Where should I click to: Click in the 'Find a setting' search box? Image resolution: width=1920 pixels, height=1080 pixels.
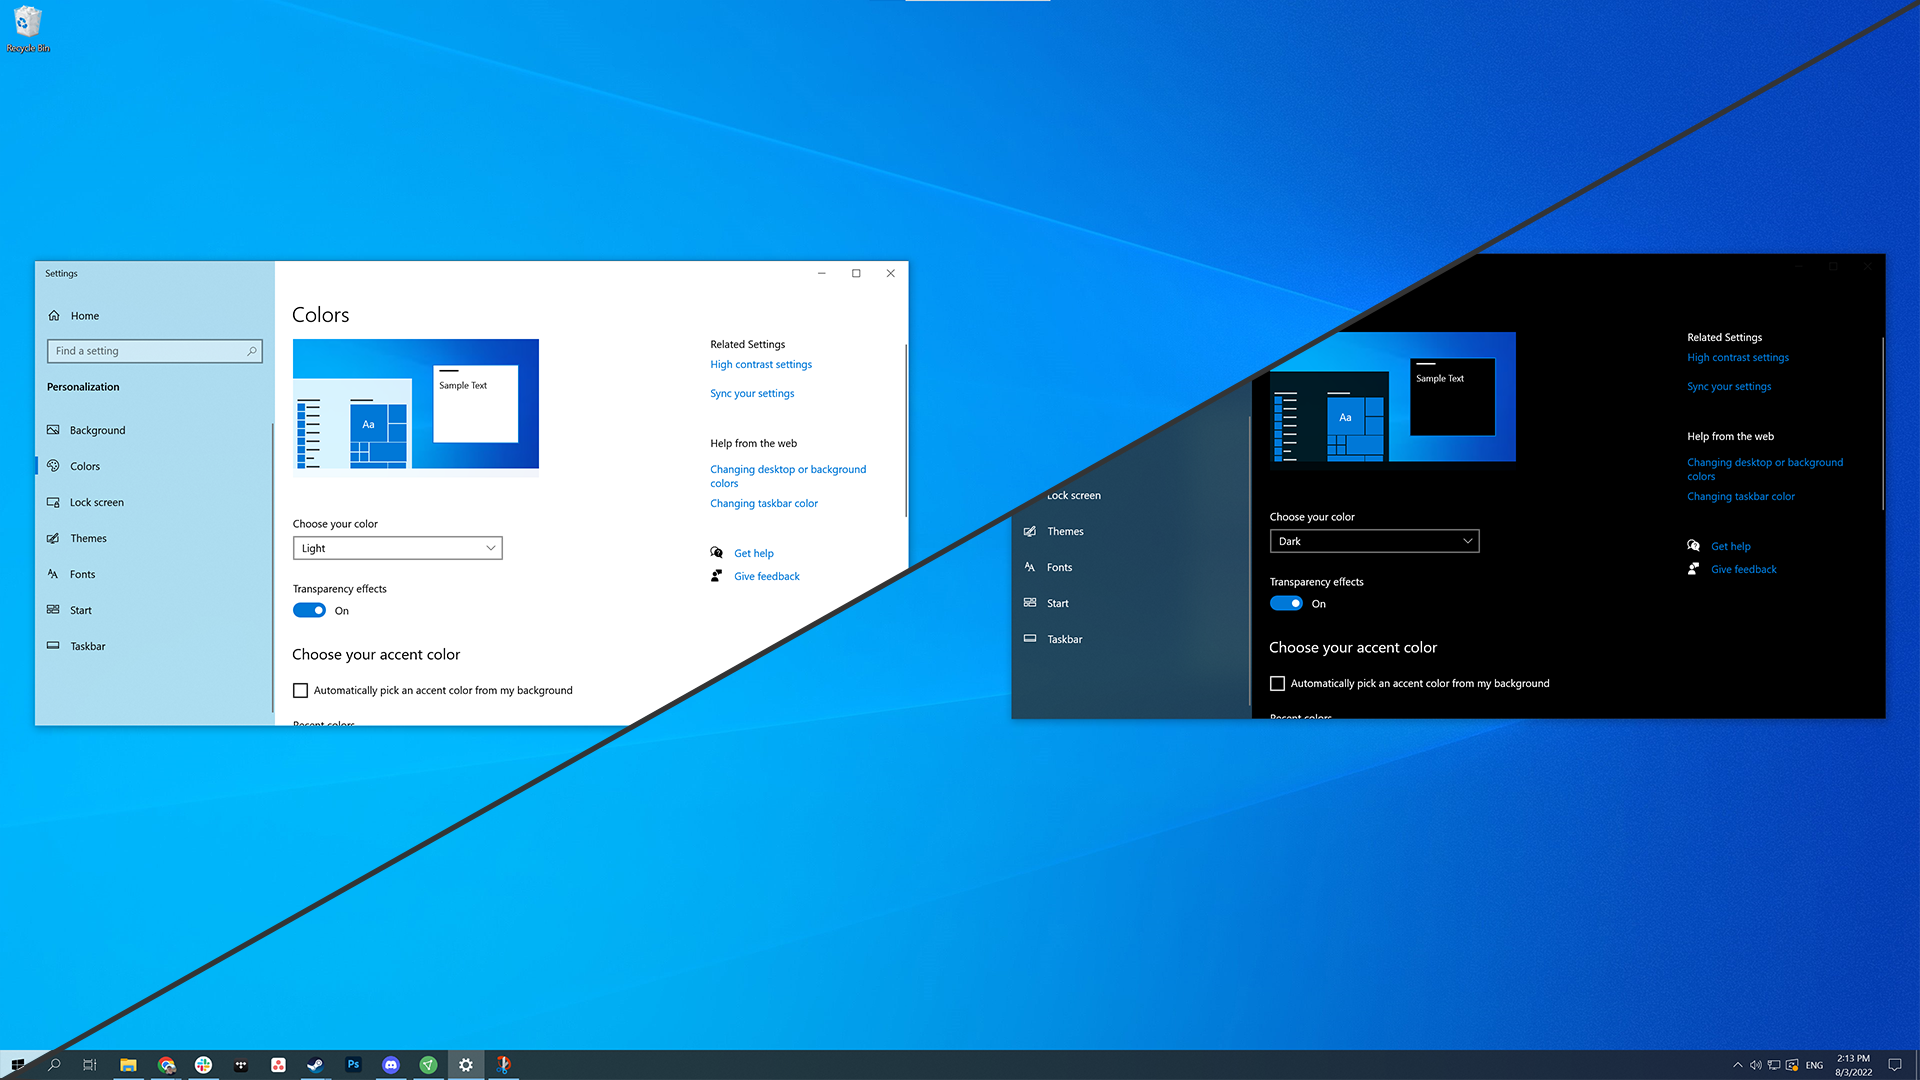[x=154, y=350]
